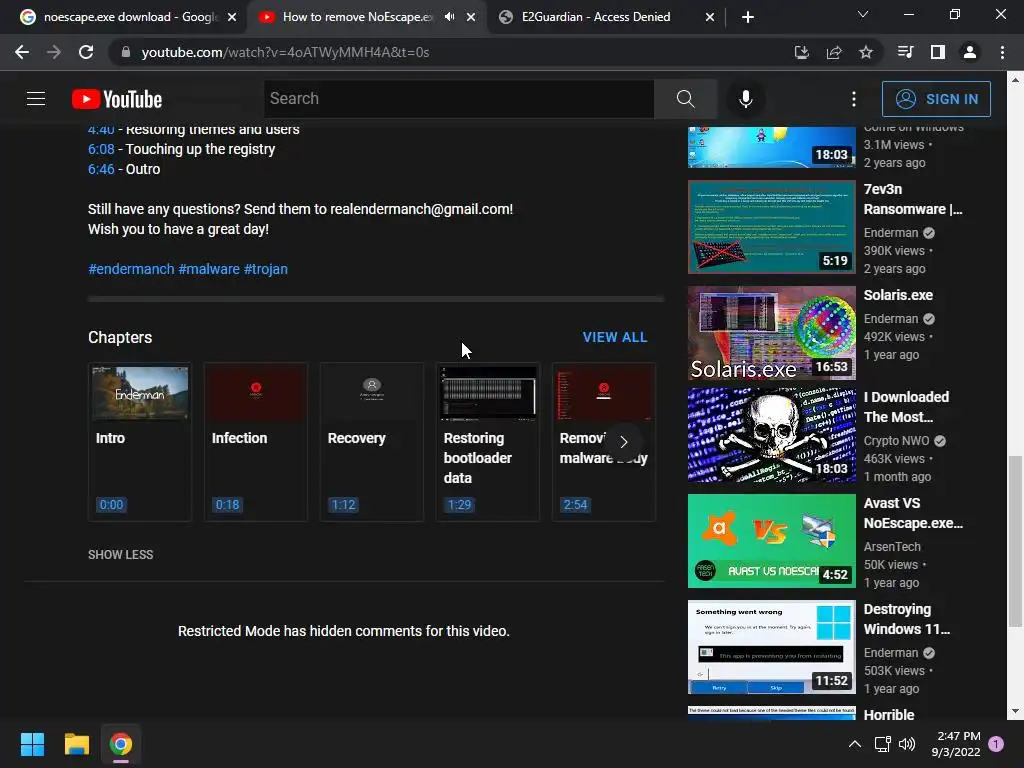Open a new tab with the plus button
1024x768 pixels.
748,17
